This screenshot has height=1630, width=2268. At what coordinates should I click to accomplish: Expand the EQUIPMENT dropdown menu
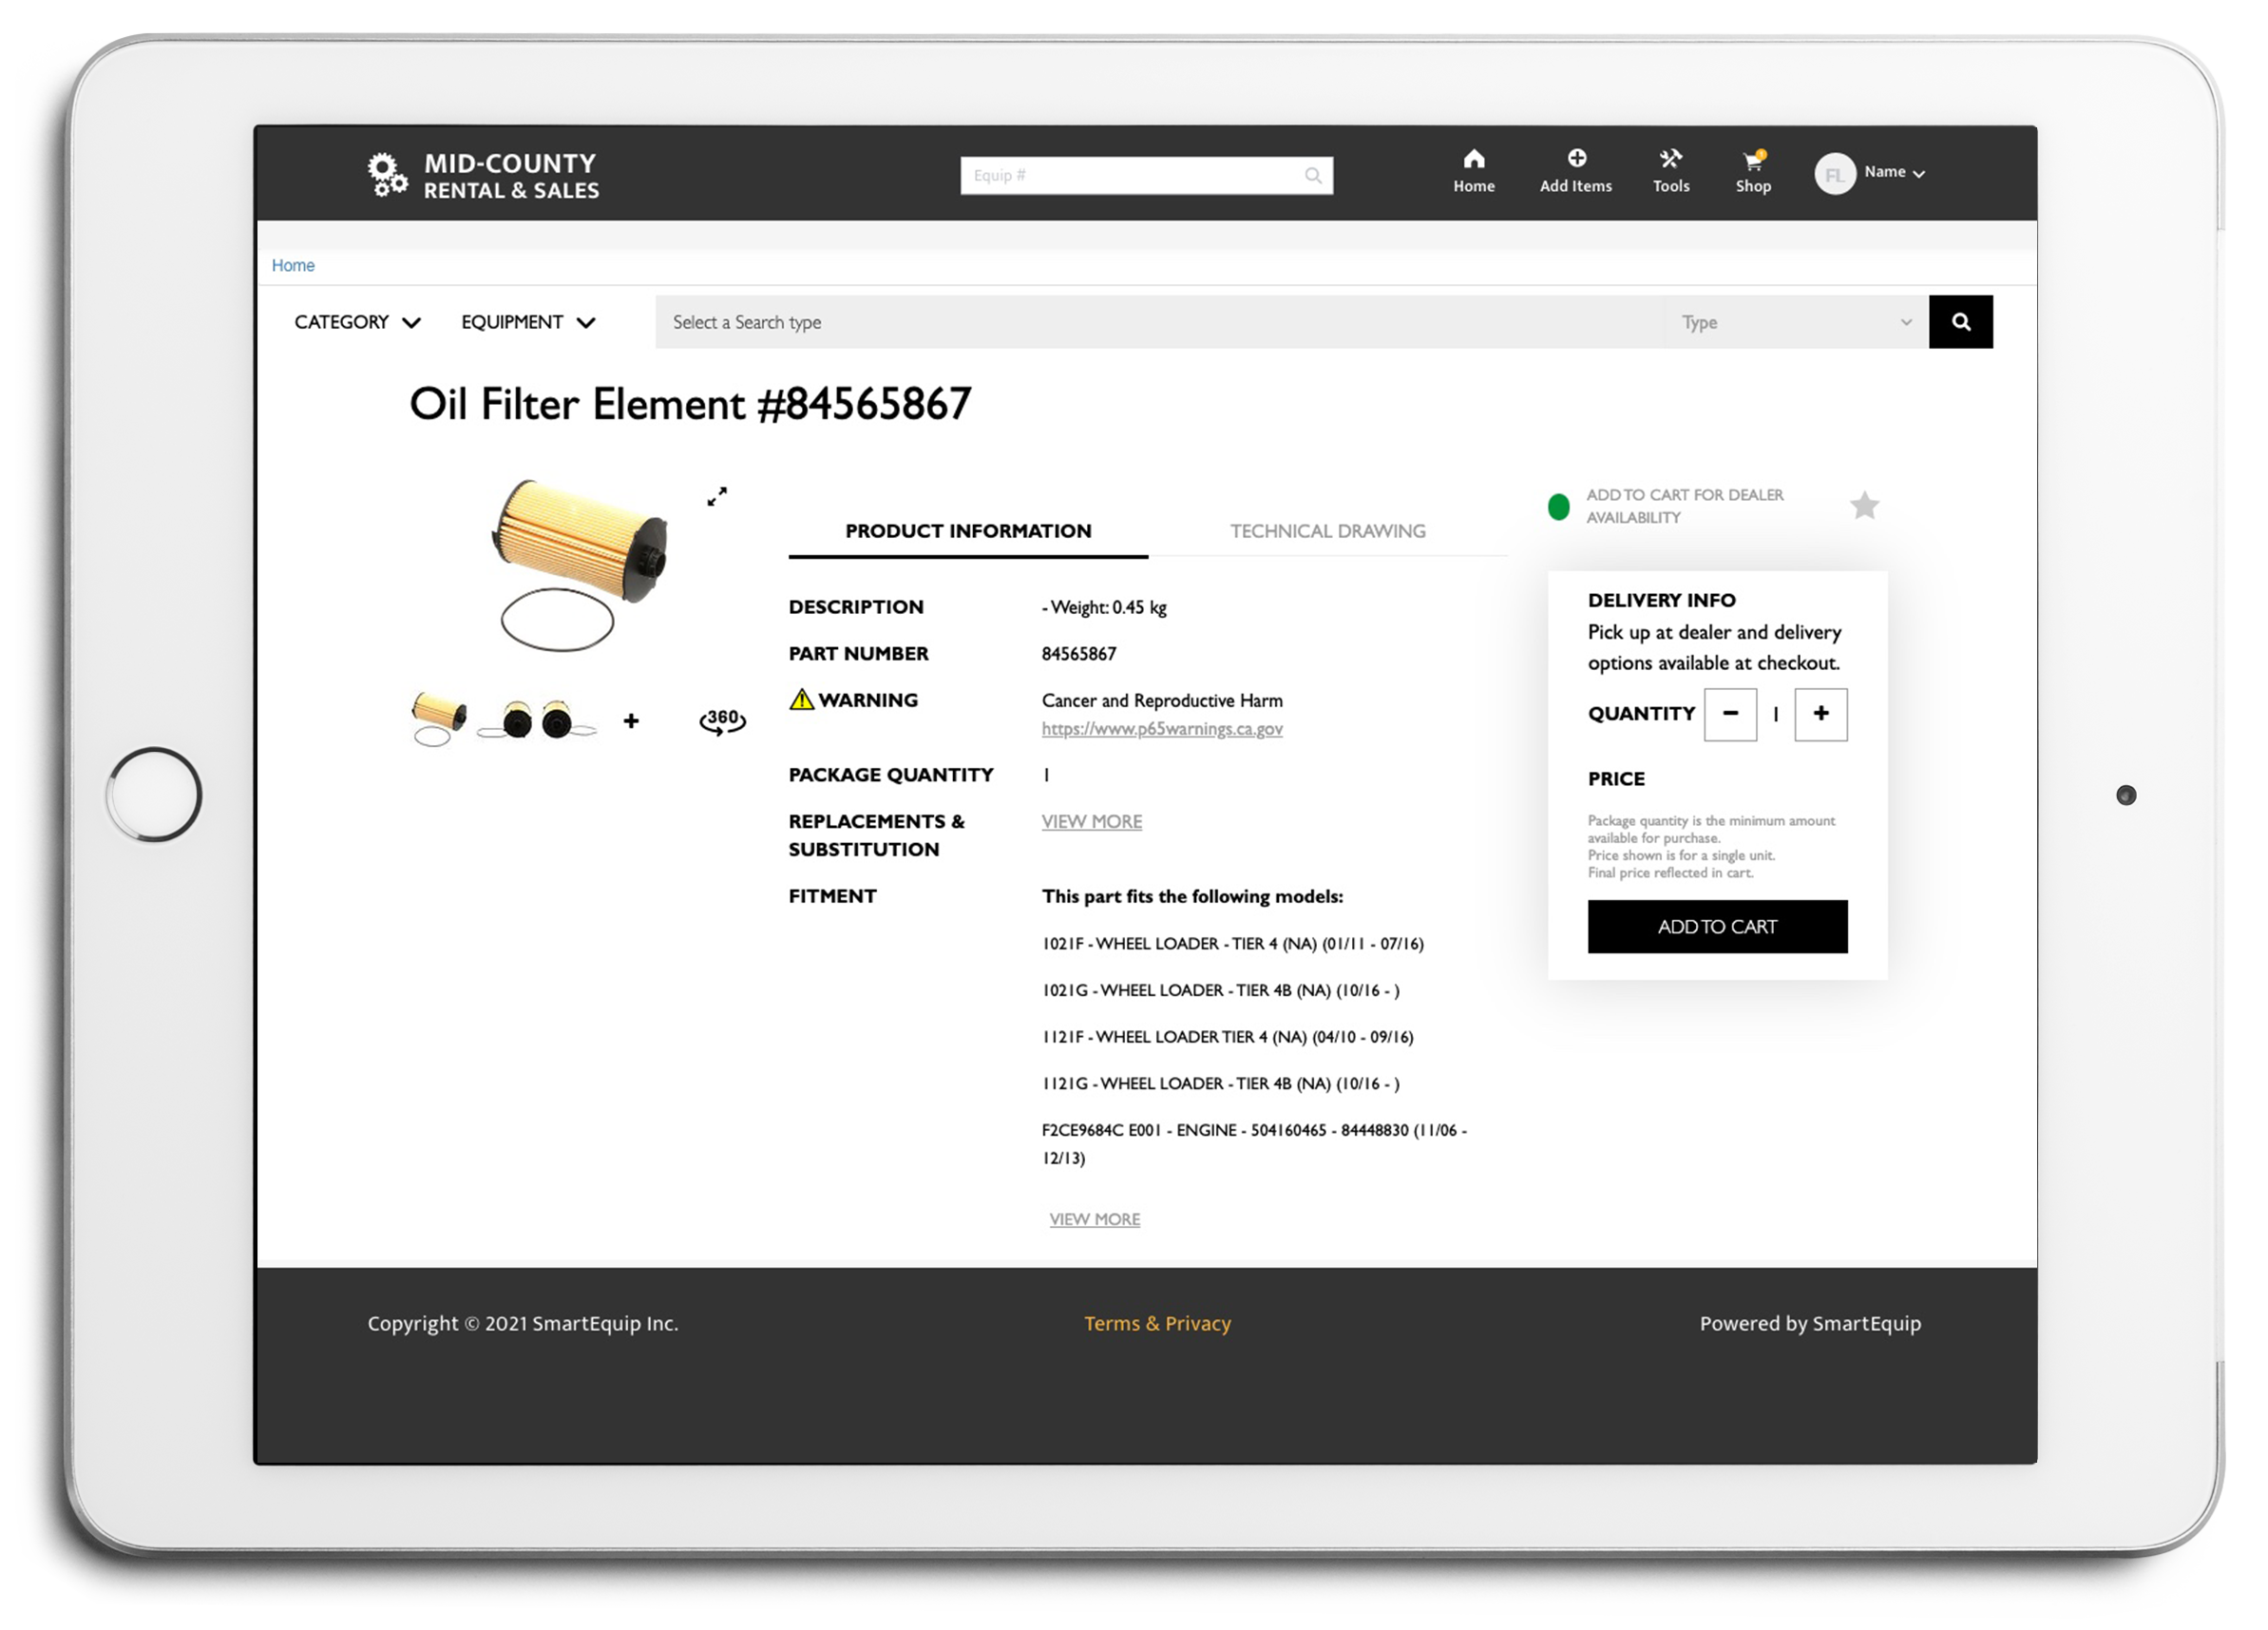click(x=526, y=320)
